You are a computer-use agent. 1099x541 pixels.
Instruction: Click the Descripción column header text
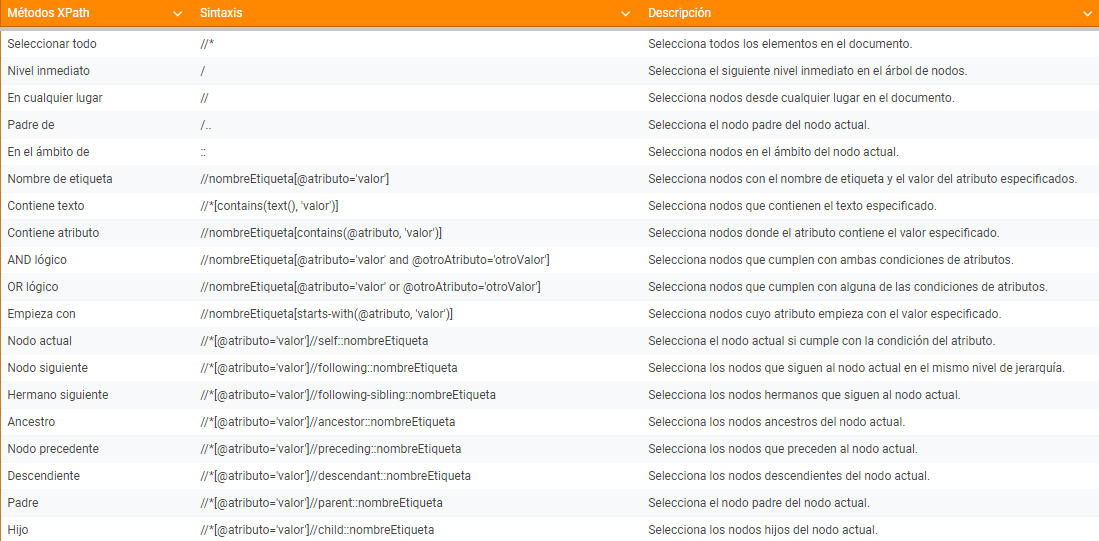coord(679,14)
